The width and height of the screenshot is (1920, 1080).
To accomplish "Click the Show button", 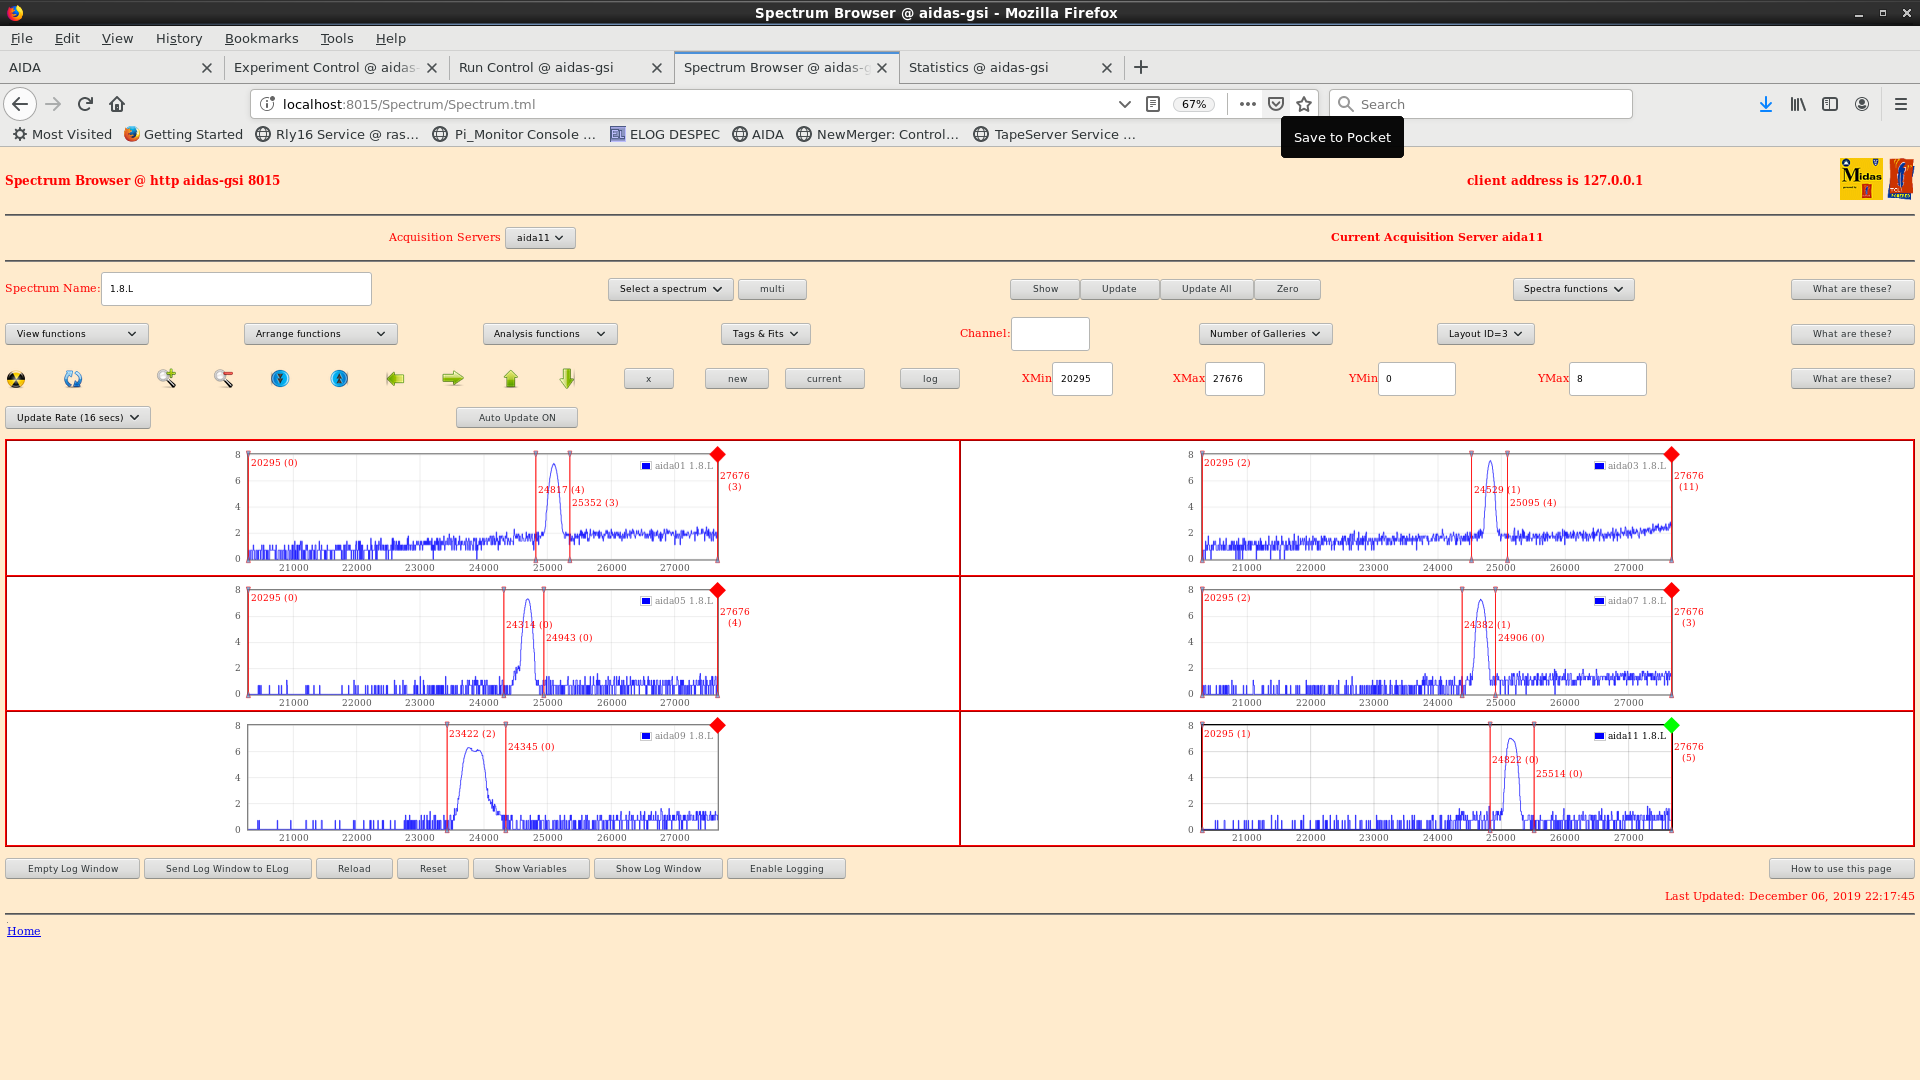I will pyautogui.click(x=1045, y=289).
